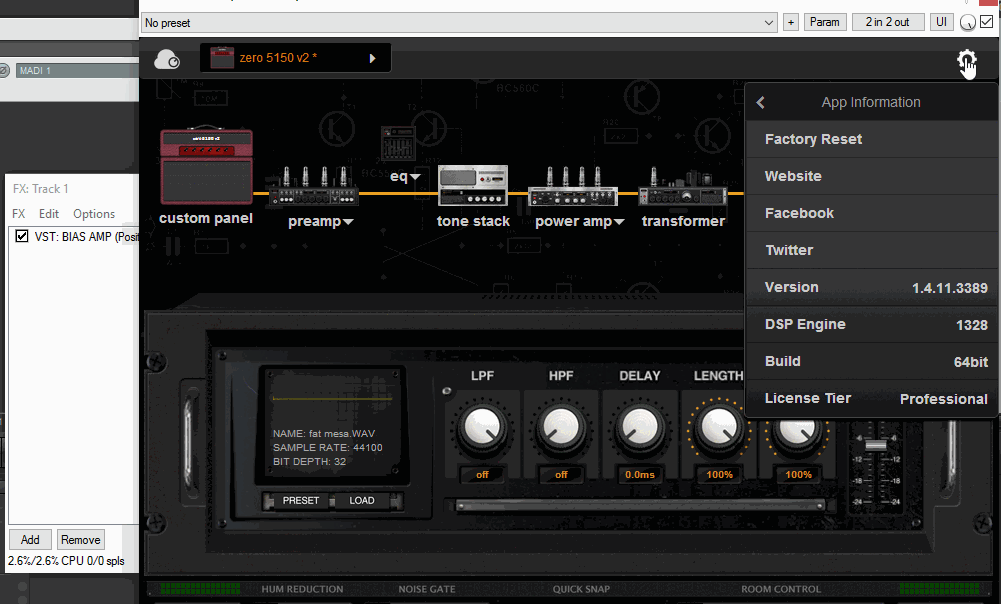Click the Build 64bit row
Viewport: 1001px width, 604px height.
click(871, 361)
